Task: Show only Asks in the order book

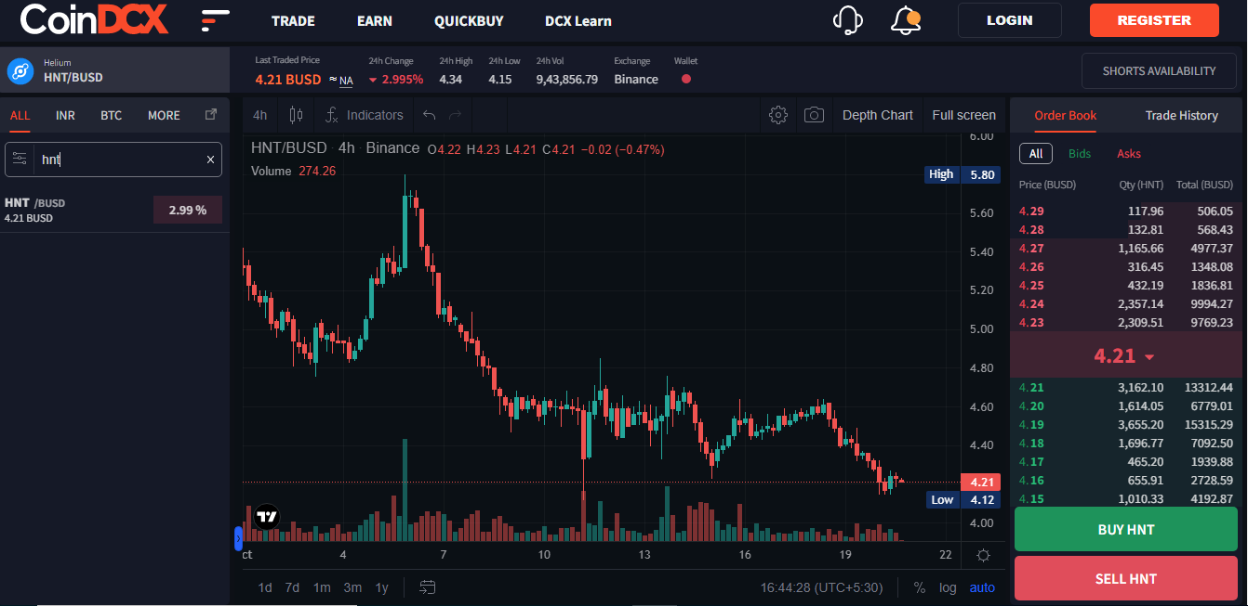Action: [1128, 154]
